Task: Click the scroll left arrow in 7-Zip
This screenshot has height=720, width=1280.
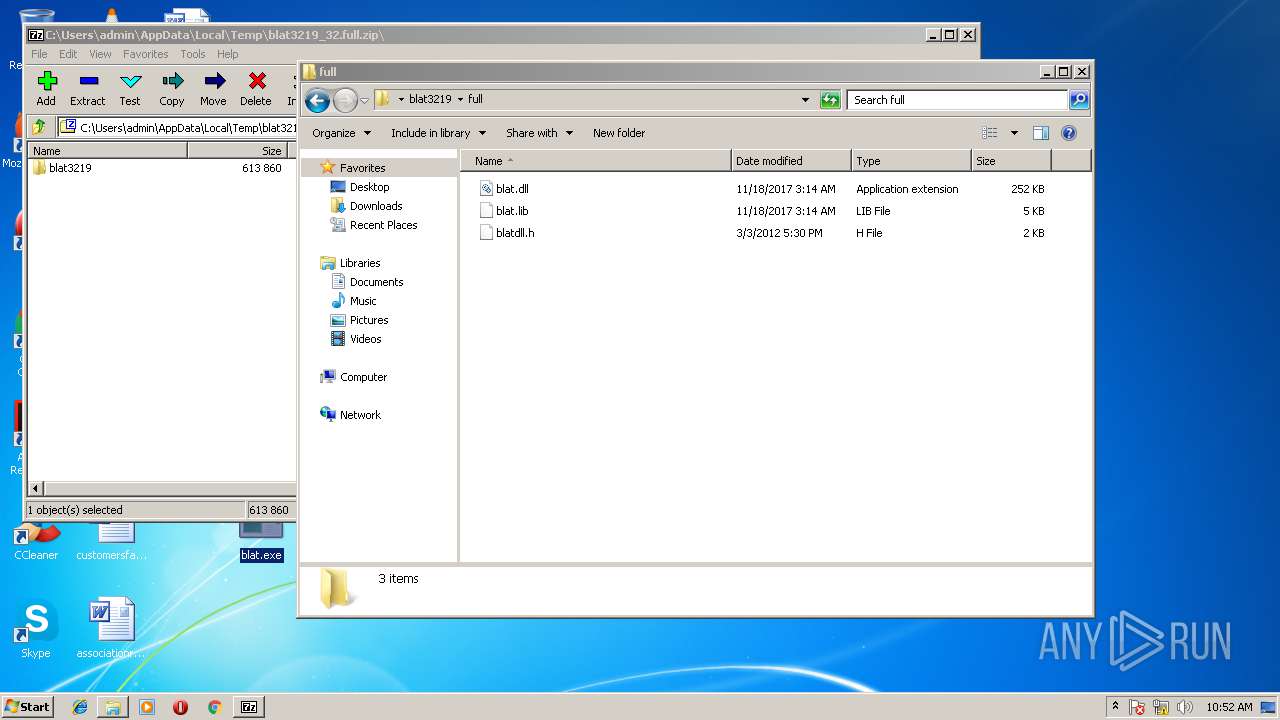Action: tap(37, 489)
